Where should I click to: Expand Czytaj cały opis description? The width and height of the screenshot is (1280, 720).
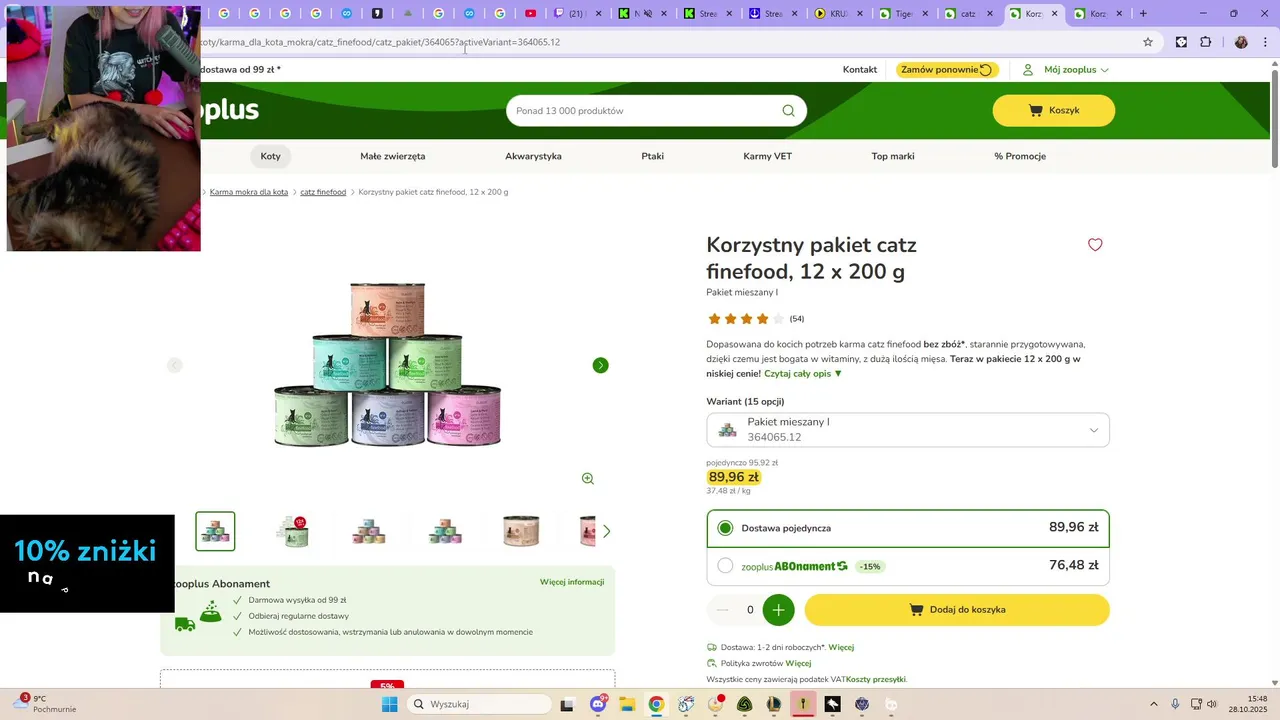[803, 374]
